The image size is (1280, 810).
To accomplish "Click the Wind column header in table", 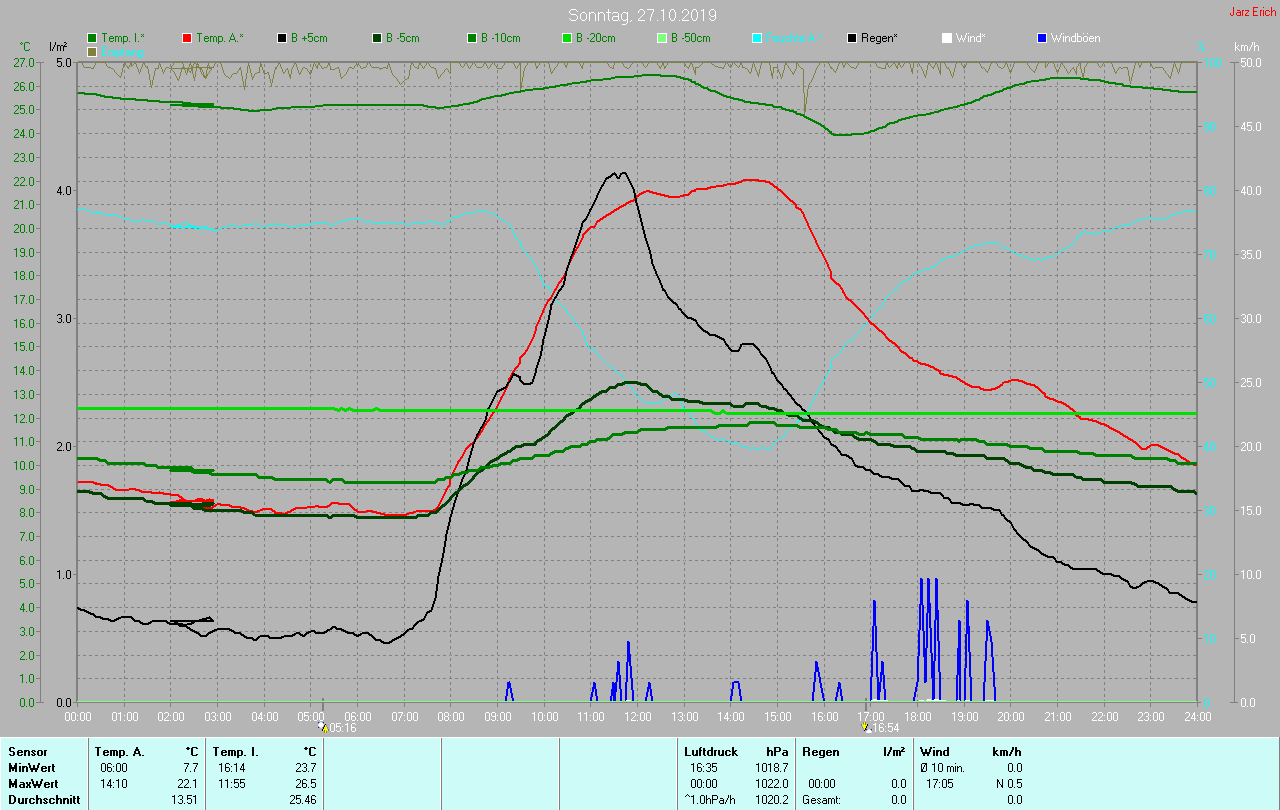I will point(934,751).
